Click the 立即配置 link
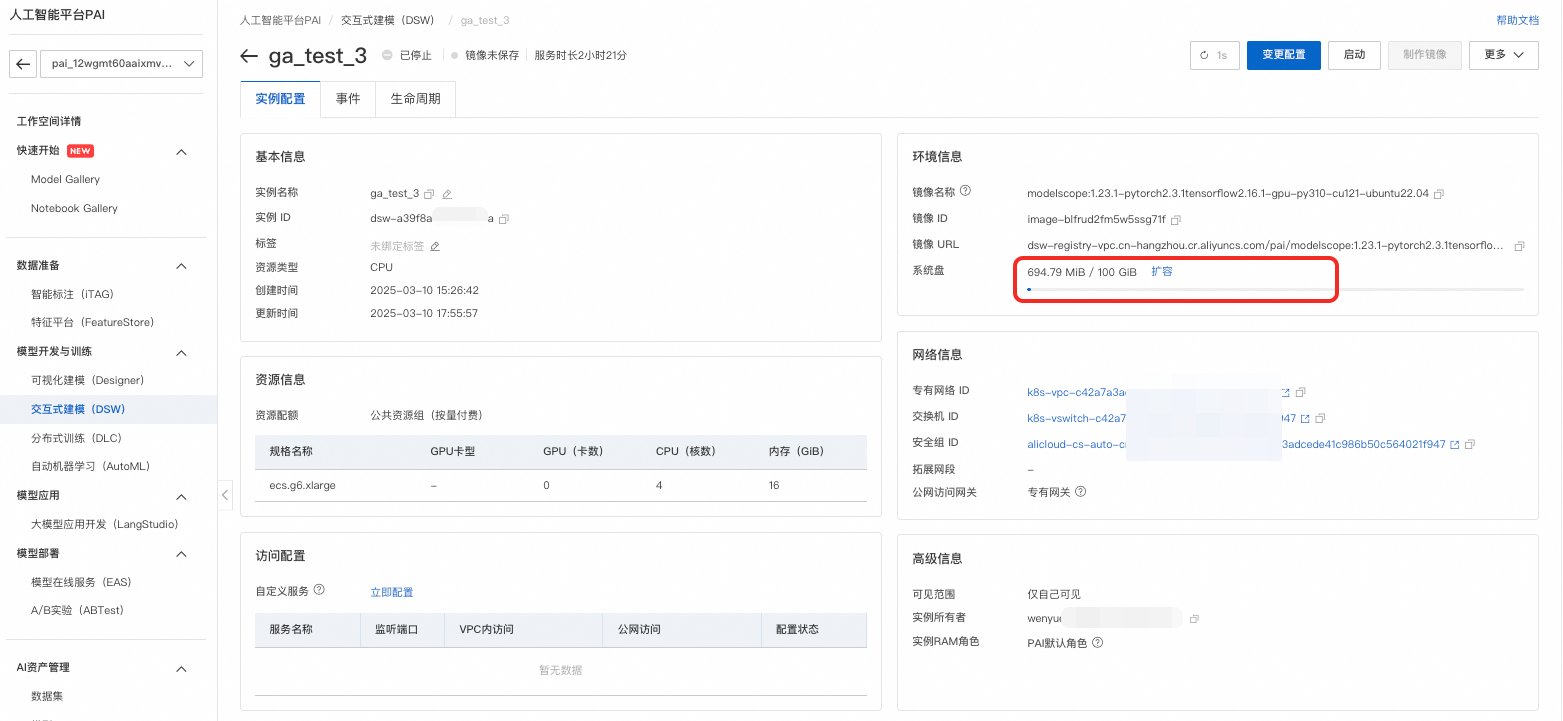The image size is (1563, 721). pos(391,592)
